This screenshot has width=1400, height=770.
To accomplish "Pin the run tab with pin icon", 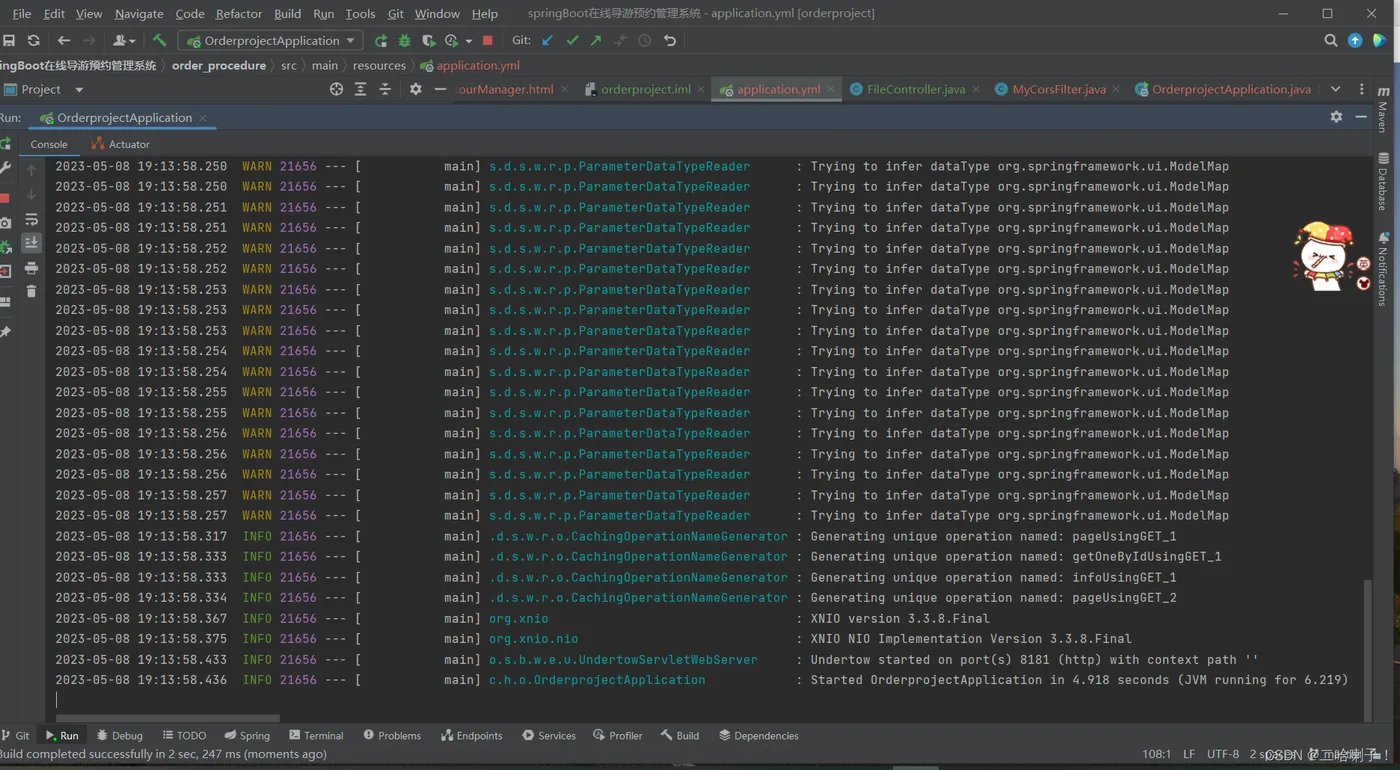I will click(5, 331).
